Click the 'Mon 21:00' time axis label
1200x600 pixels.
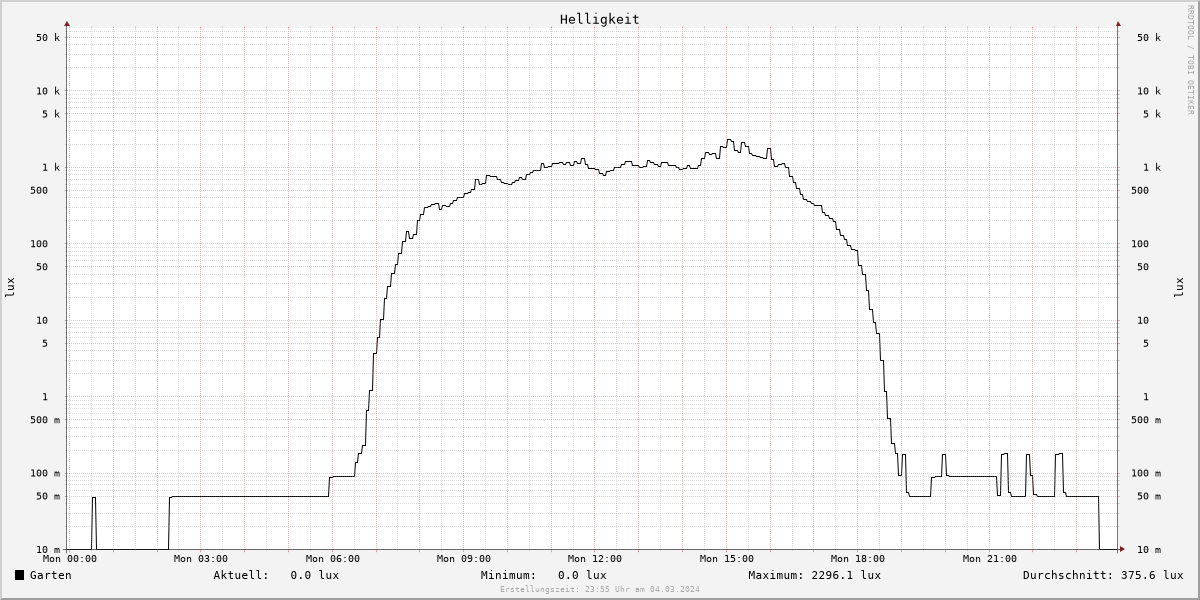click(x=990, y=559)
